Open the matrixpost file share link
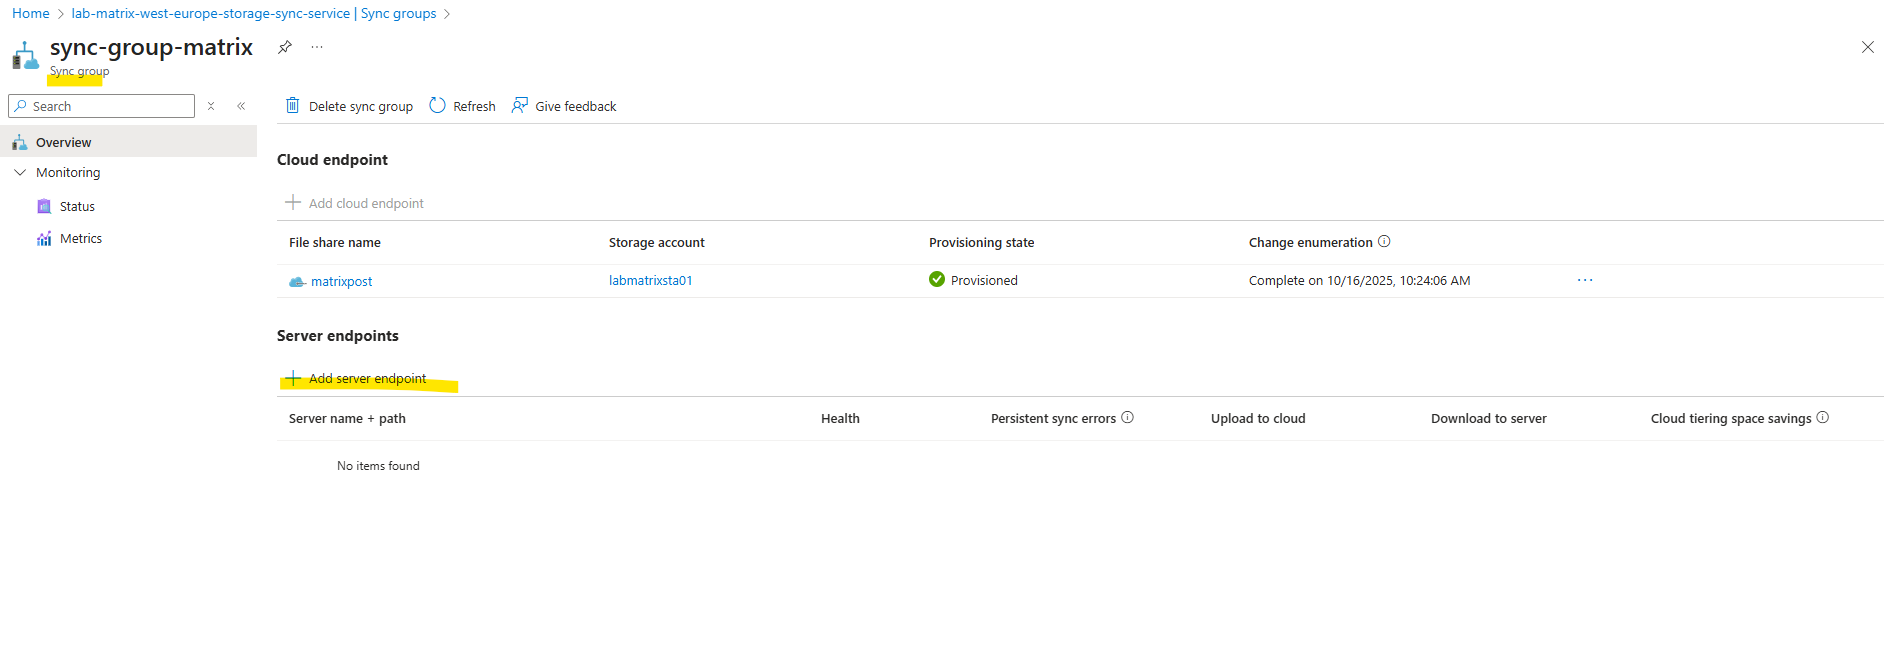Viewport: 1892px width, 649px height. (x=341, y=282)
